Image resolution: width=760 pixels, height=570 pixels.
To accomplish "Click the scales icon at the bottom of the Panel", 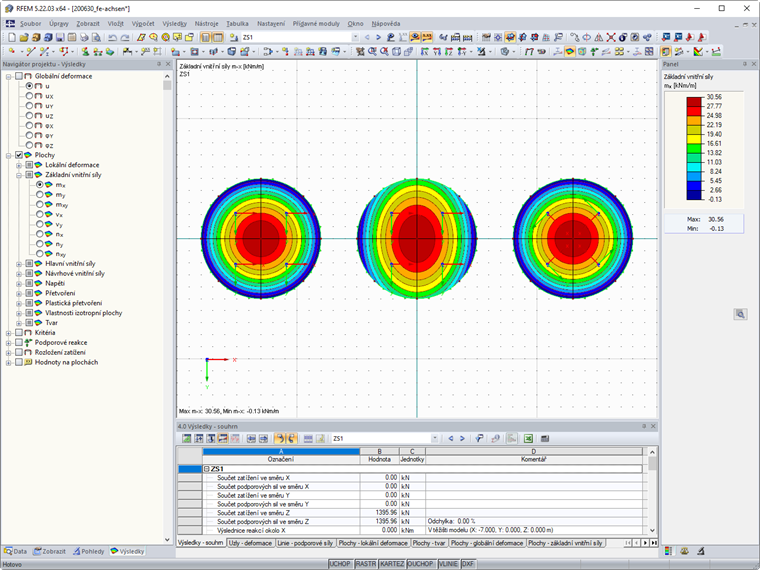I will 684,551.
